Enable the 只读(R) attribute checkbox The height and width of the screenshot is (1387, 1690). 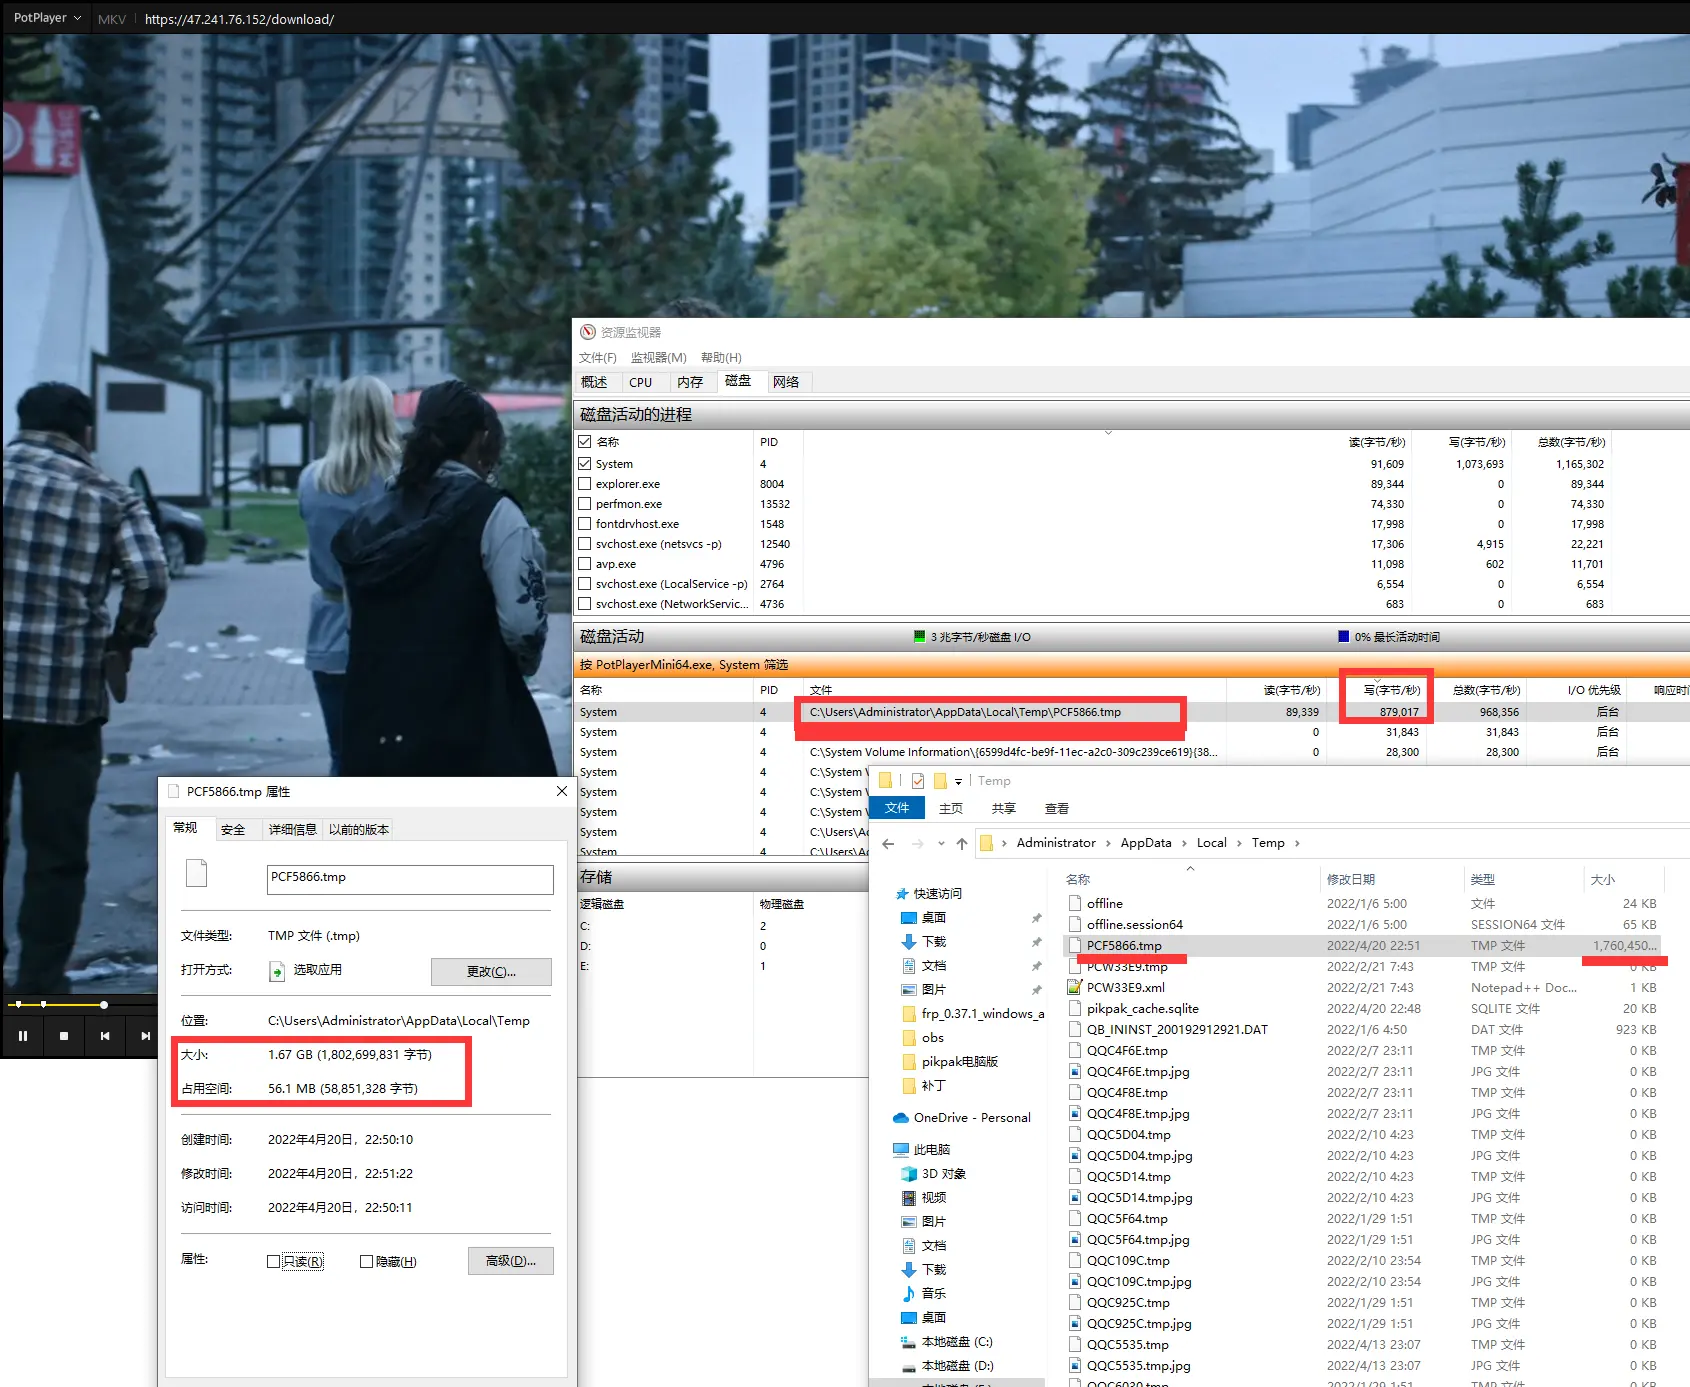tap(273, 1262)
